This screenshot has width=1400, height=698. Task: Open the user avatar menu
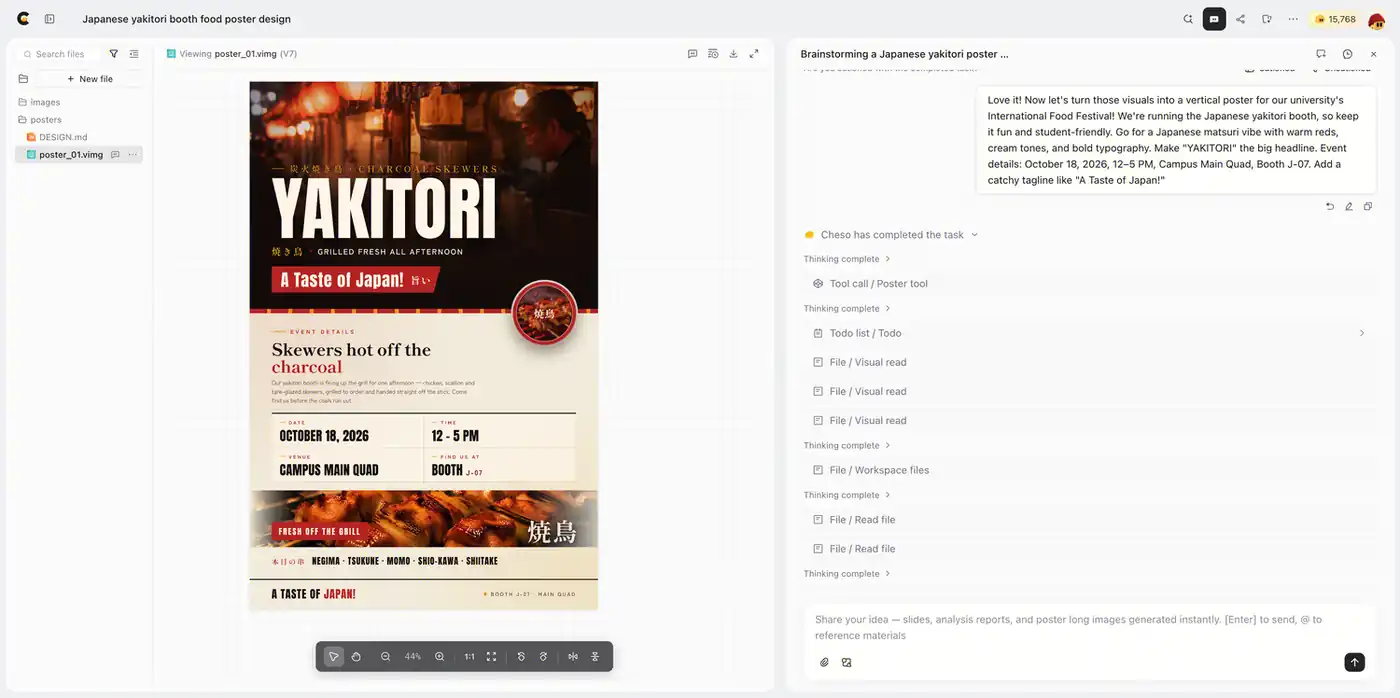[x=1377, y=20]
